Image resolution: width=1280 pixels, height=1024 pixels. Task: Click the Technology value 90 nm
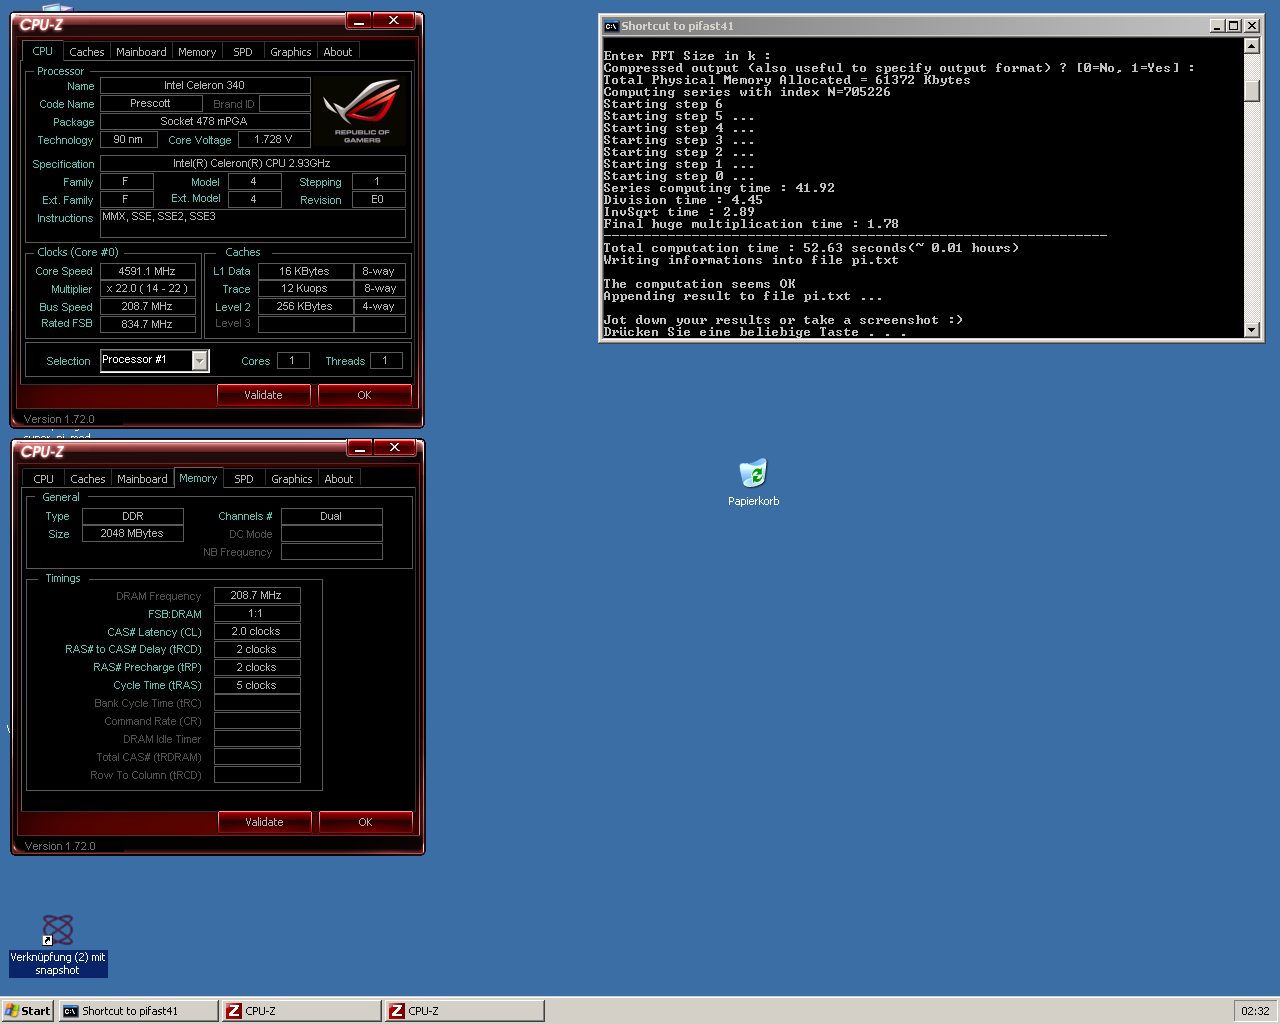(128, 140)
